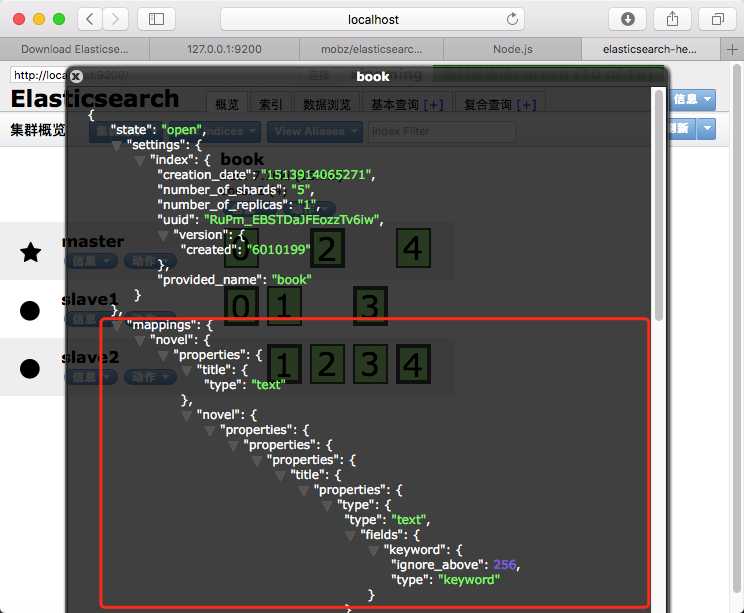Go back with Safari back arrow
This screenshot has height=613, width=744.
click(x=90, y=19)
